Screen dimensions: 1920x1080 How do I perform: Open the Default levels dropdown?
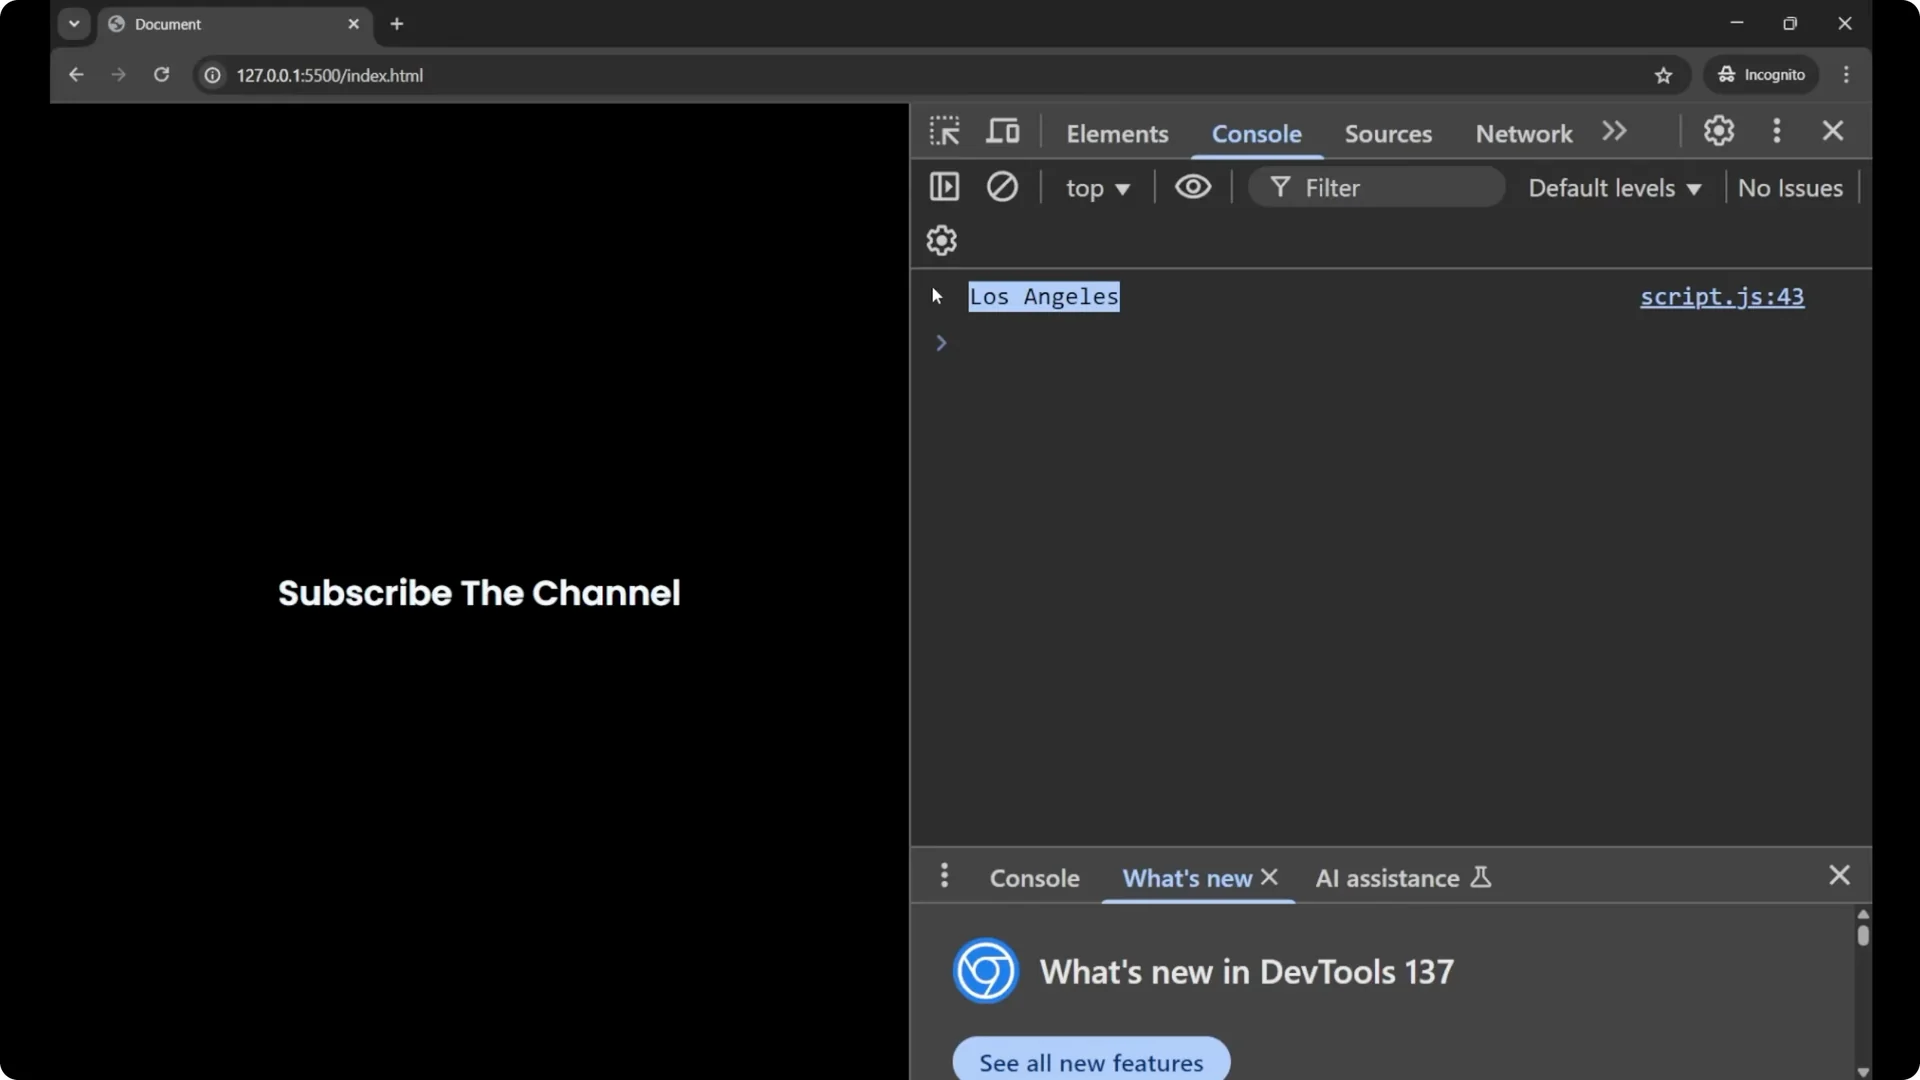click(1613, 188)
